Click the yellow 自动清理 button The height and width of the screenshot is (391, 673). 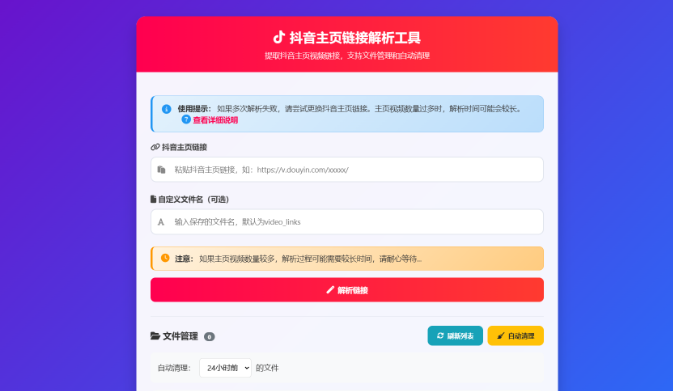pos(515,336)
